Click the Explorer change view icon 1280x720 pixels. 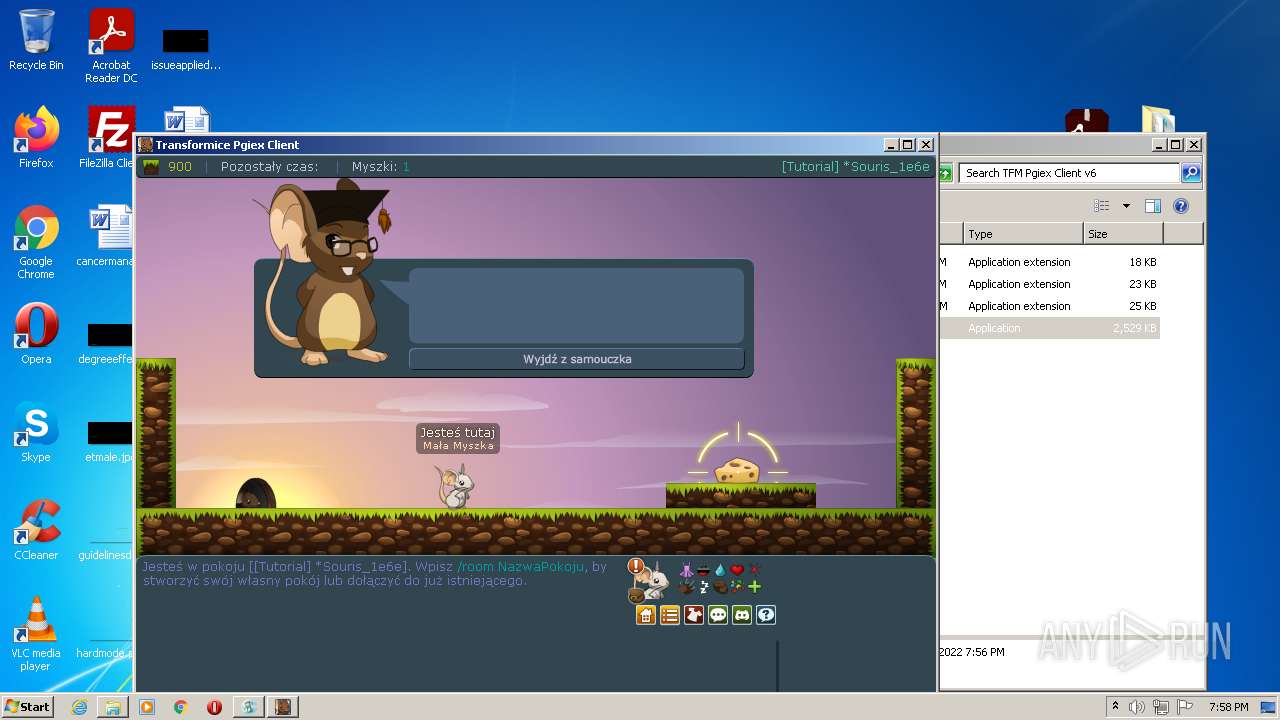(x=1102, y=206)
